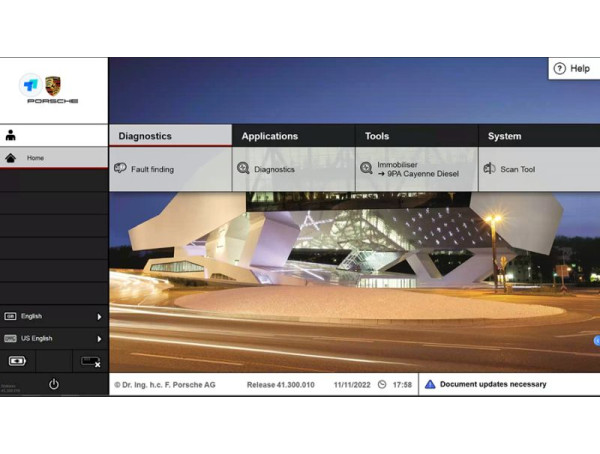This screenshot has width=600, height=454.
Task: Click the battery status icon
Action: (x=18, y=361)
